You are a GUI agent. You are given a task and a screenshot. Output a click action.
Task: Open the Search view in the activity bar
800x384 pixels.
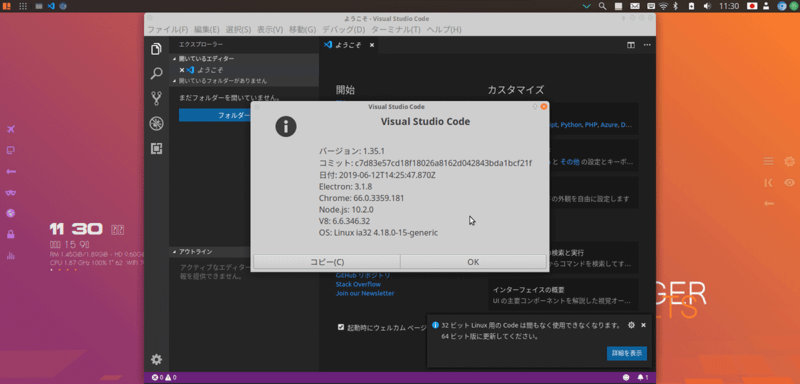pos(156,73)
